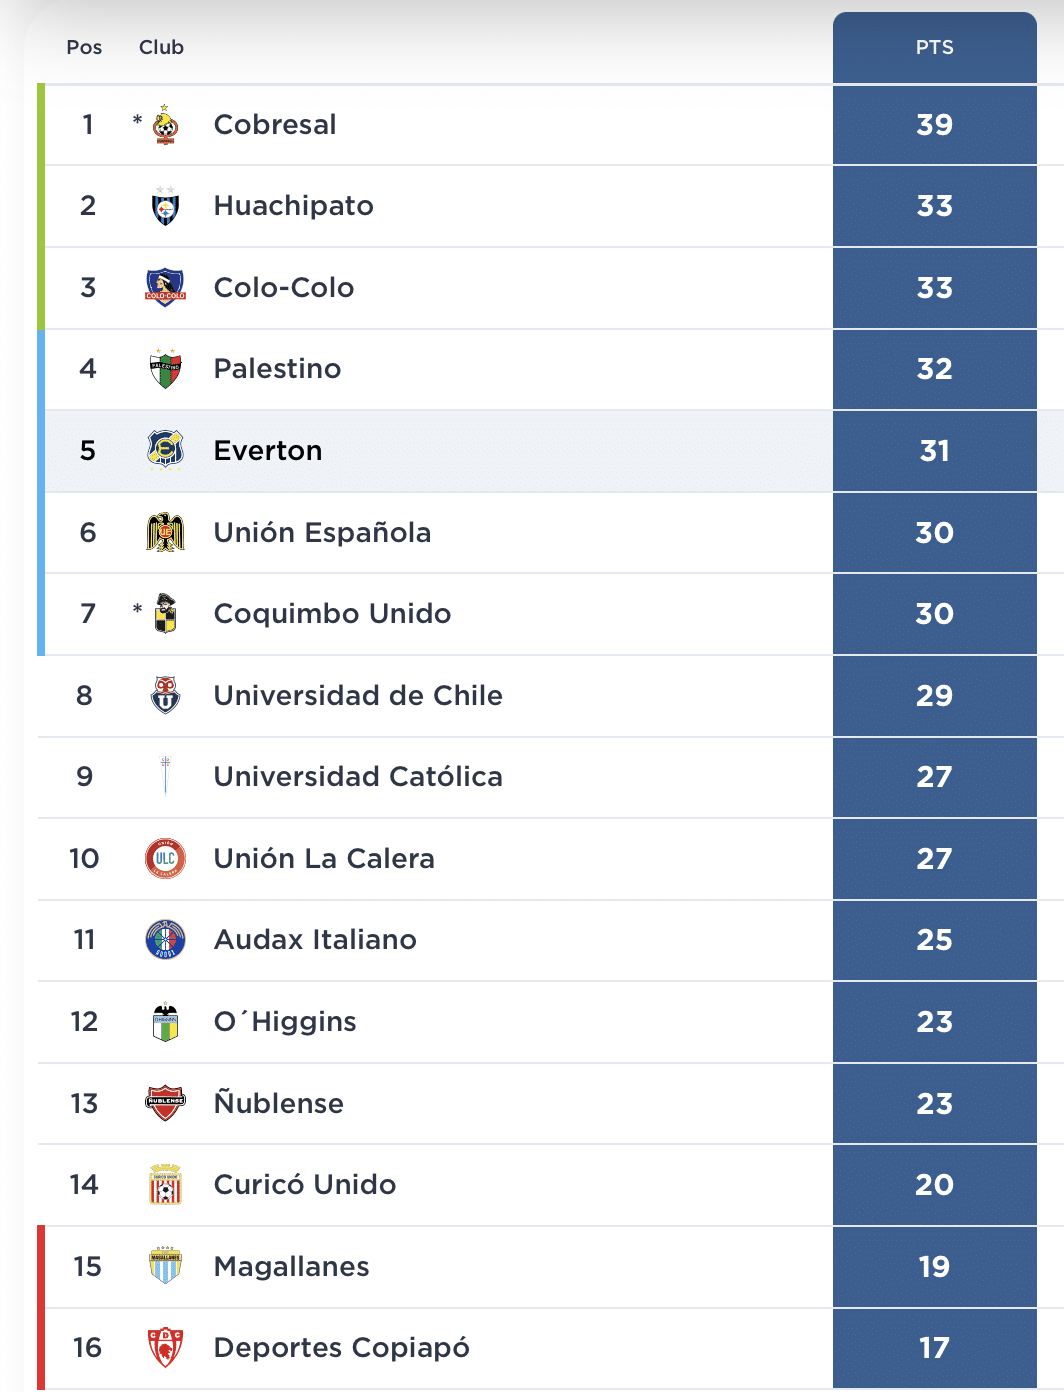Image resolution: width=1064 pixels, height=1392 pixels.
Task: Click the Curicó Unido team name
Action: tap(304, 1185)
